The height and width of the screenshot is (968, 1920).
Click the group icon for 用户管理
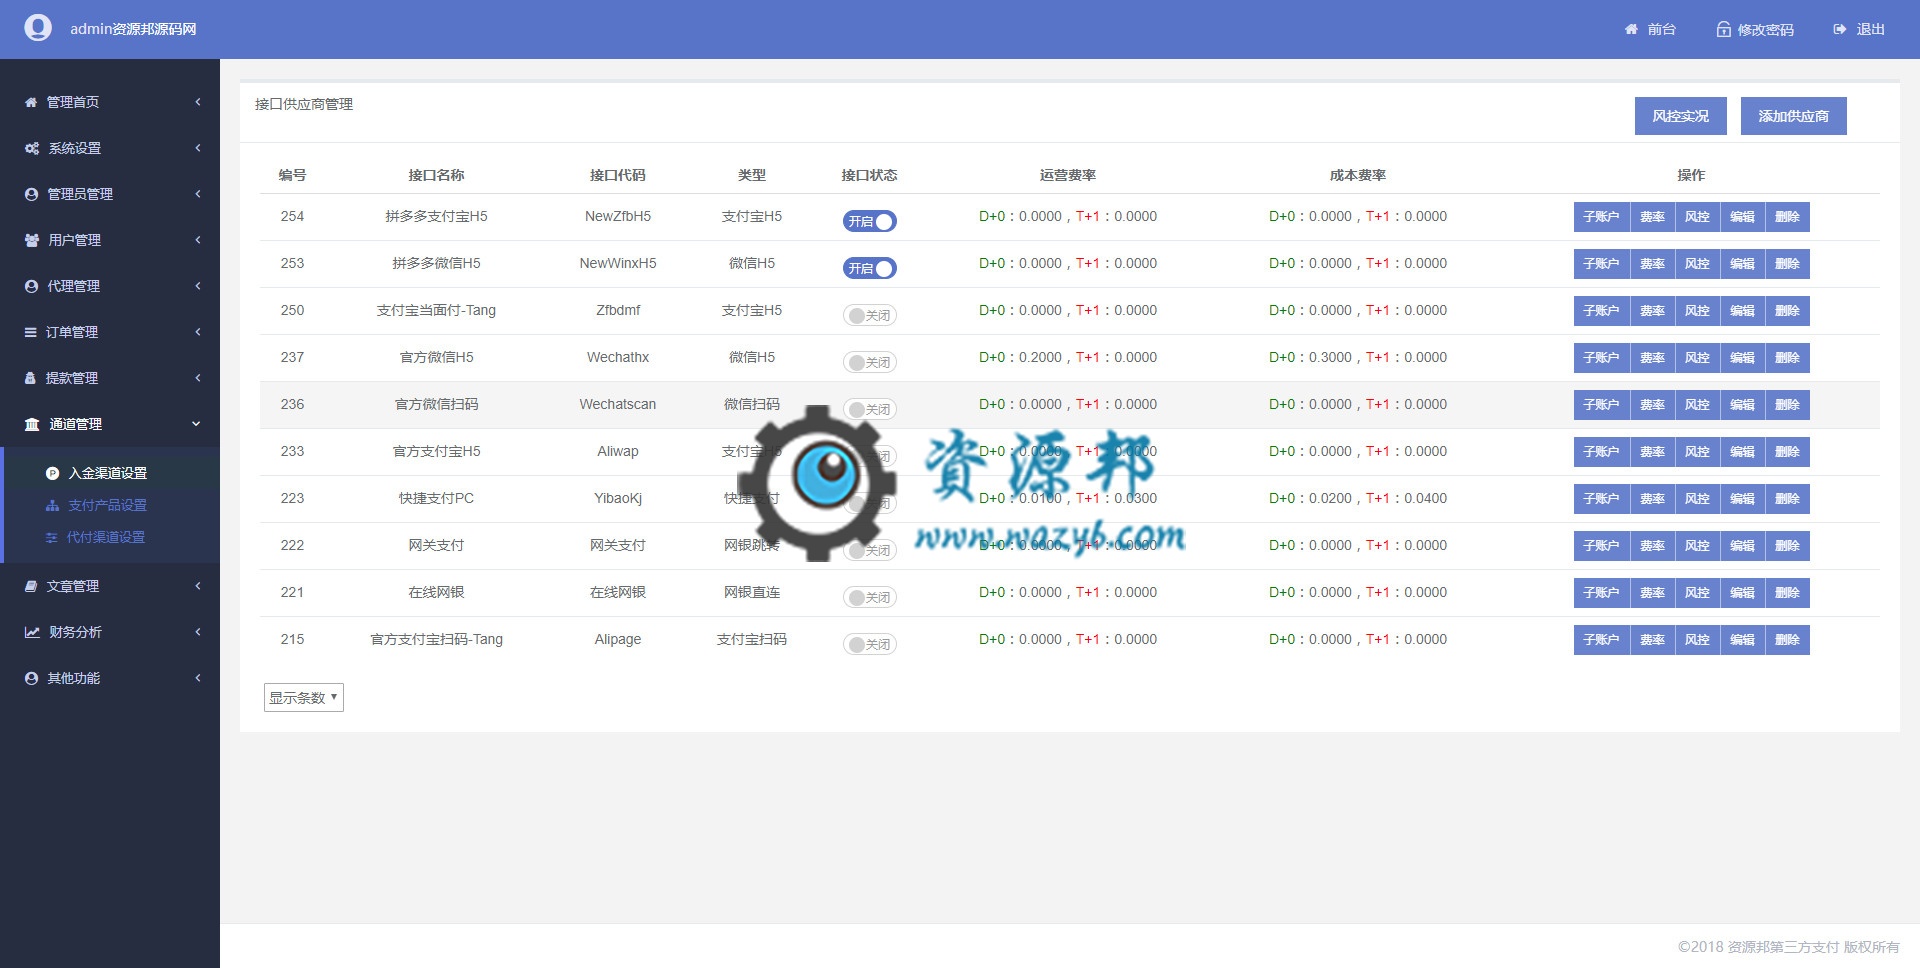32,240
